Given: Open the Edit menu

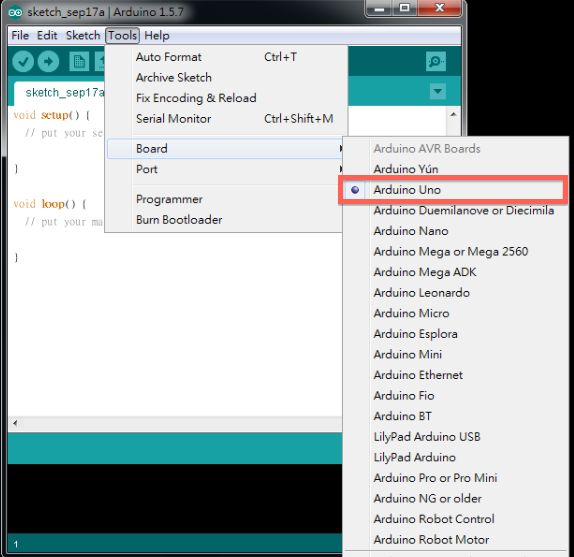Looking at the screenshot, I should pyautogui.click(x=47, y=35).
